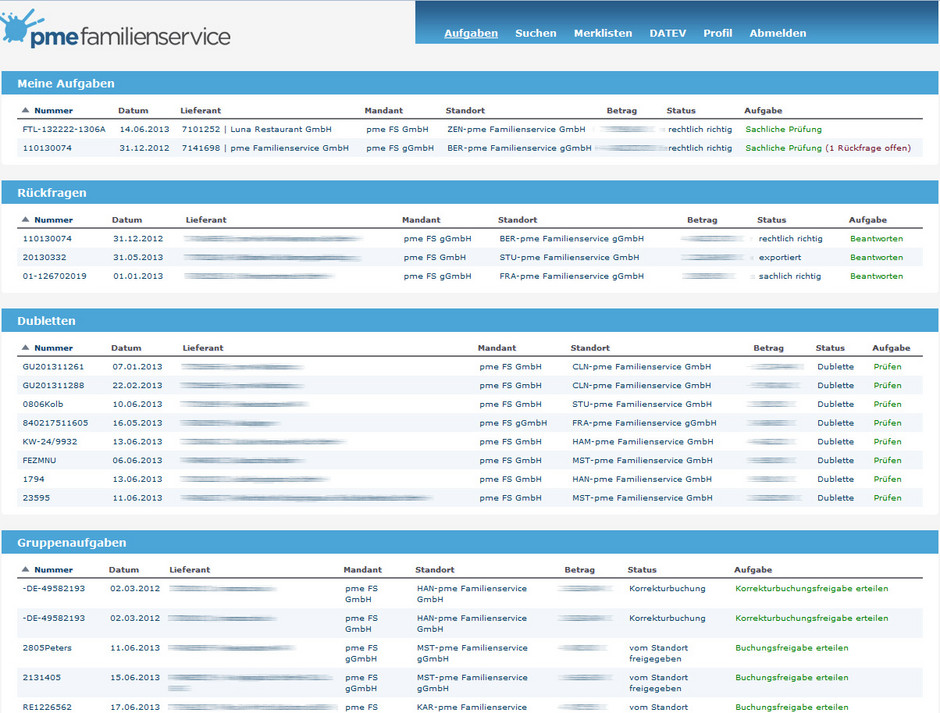The image size is (940, 713).
Task: Click Buchungsfreigabe erteilen for RE1226562
Action: pos(791,707)
